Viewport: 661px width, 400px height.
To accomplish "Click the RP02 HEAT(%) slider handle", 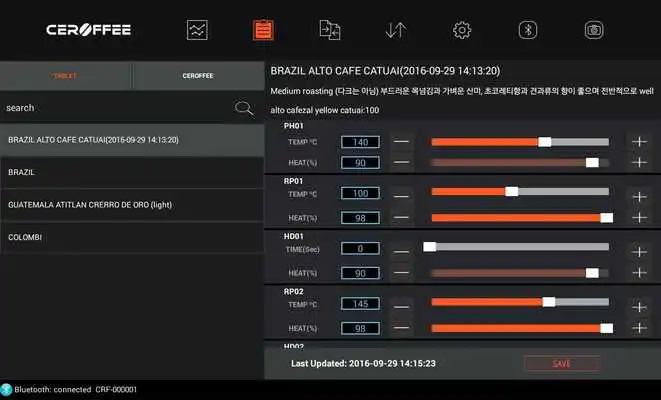I will (x=607, y=328).
